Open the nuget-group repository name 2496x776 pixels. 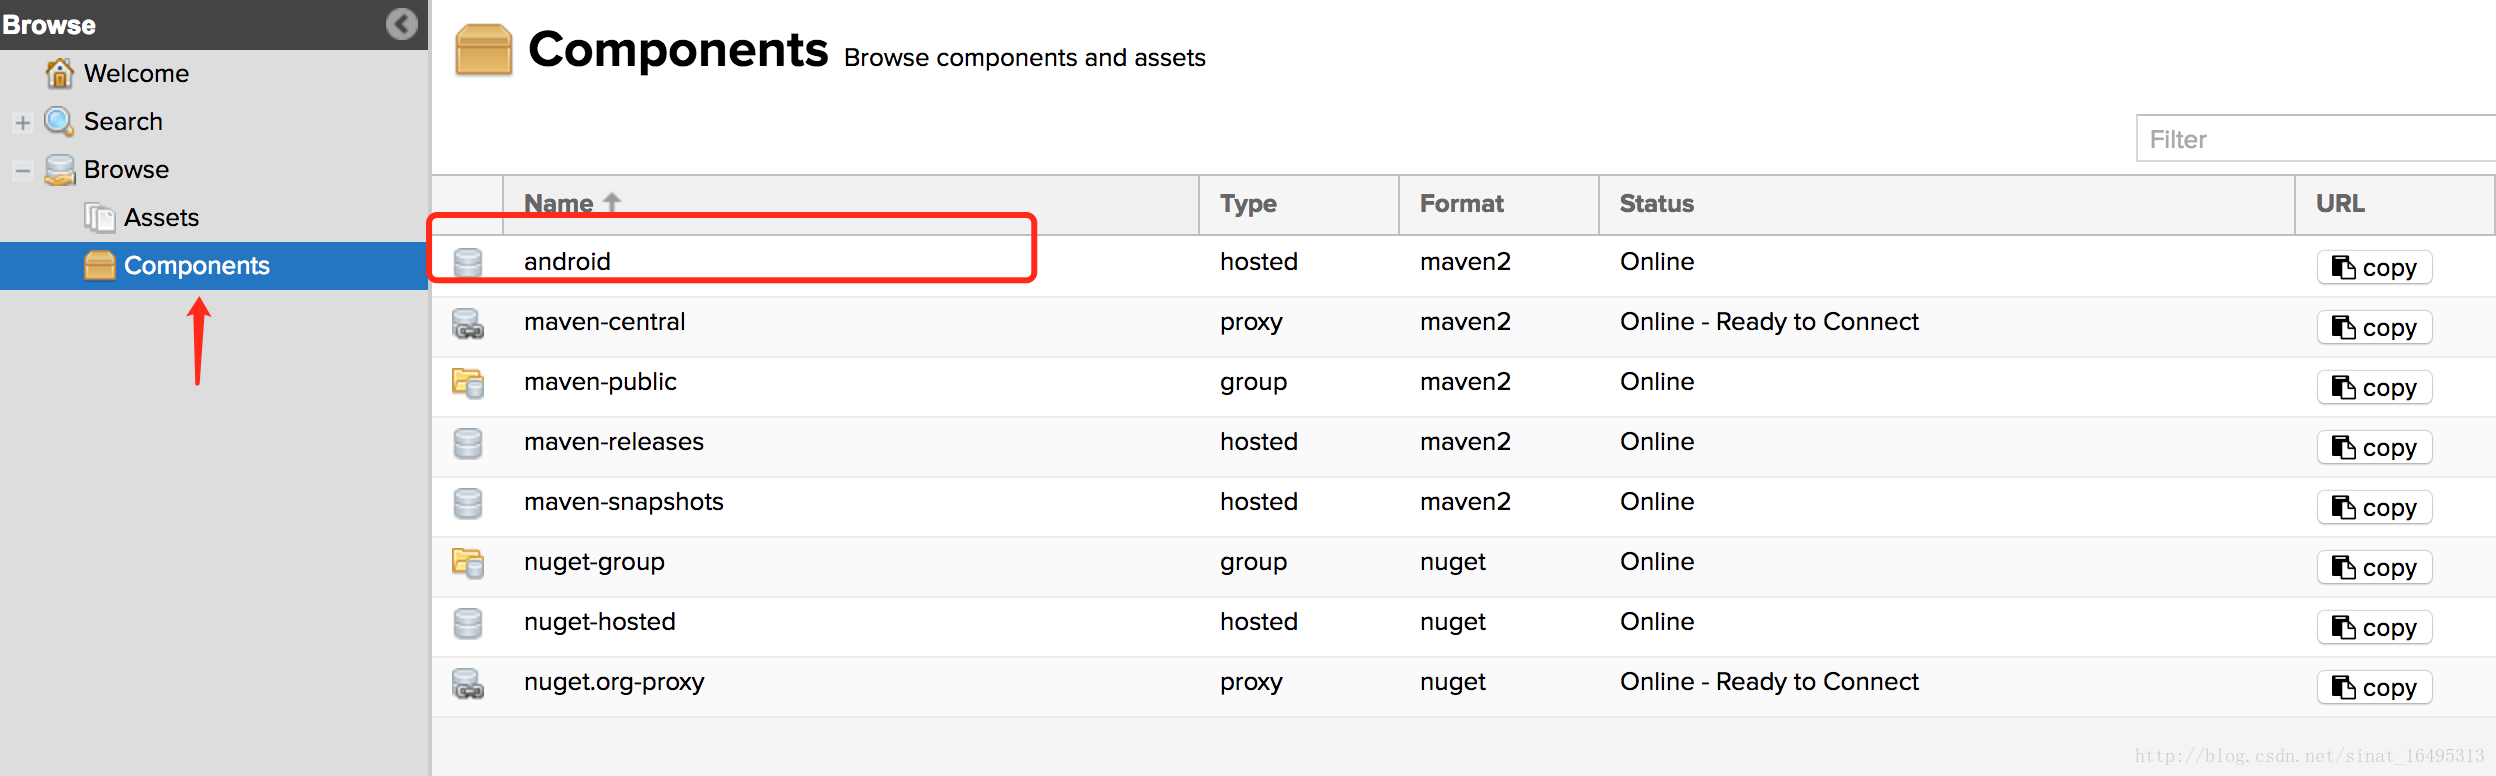(594, 562)
